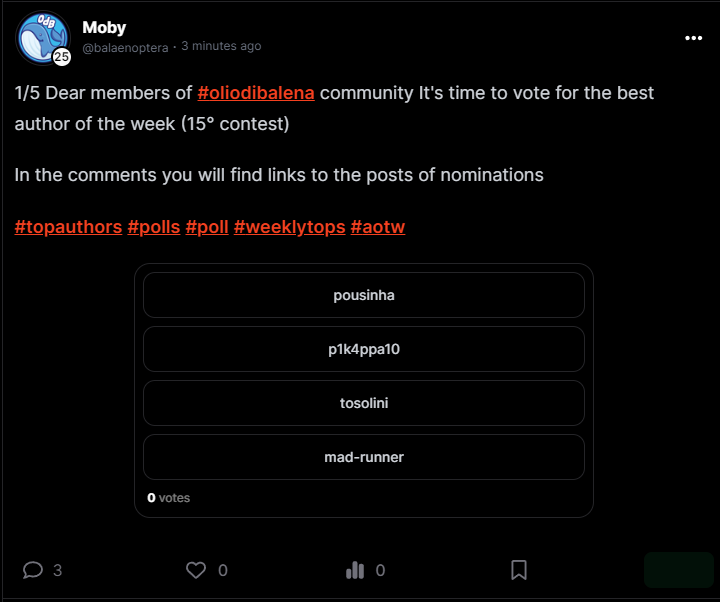Bookmark this post
The image size is (720, 602).
519,570
